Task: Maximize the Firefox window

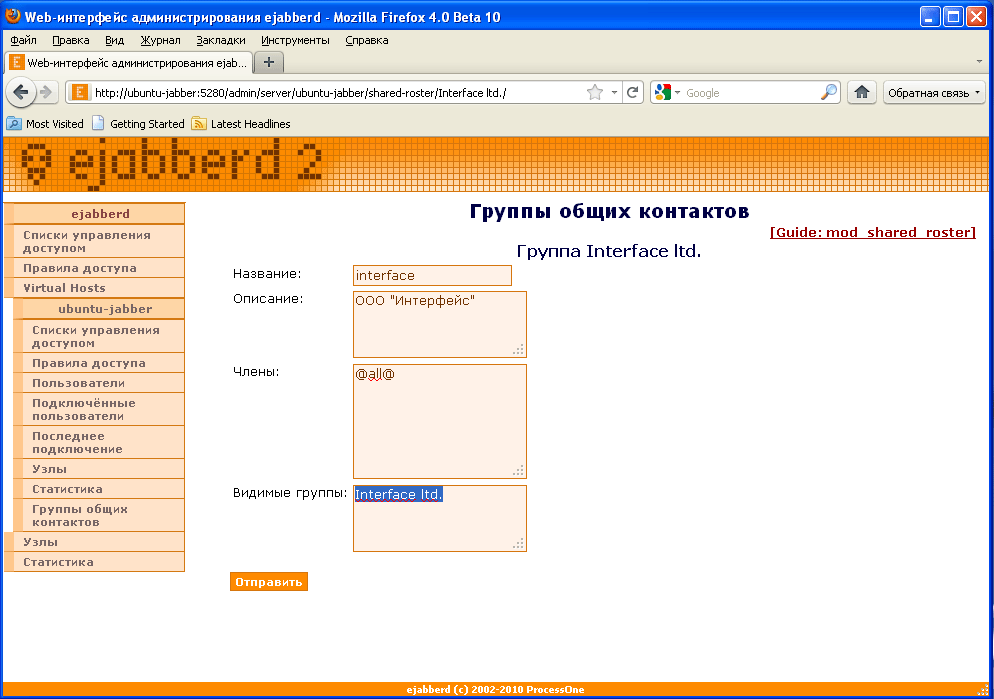Action: 953,16
